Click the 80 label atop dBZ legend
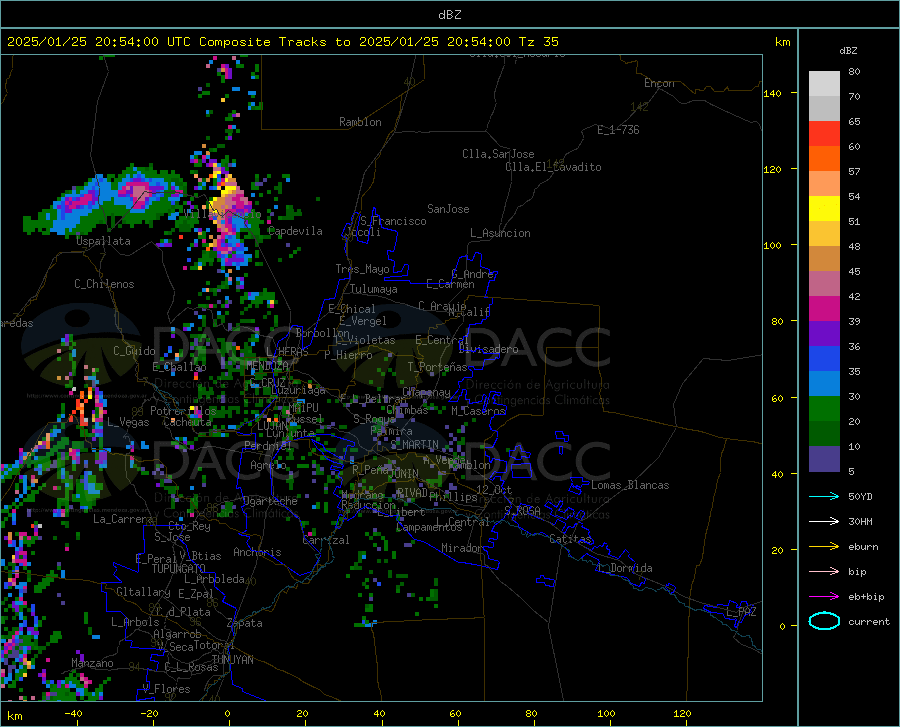This screenshot has height=727, width=900. pyautogui.click(x=854, y=72)
